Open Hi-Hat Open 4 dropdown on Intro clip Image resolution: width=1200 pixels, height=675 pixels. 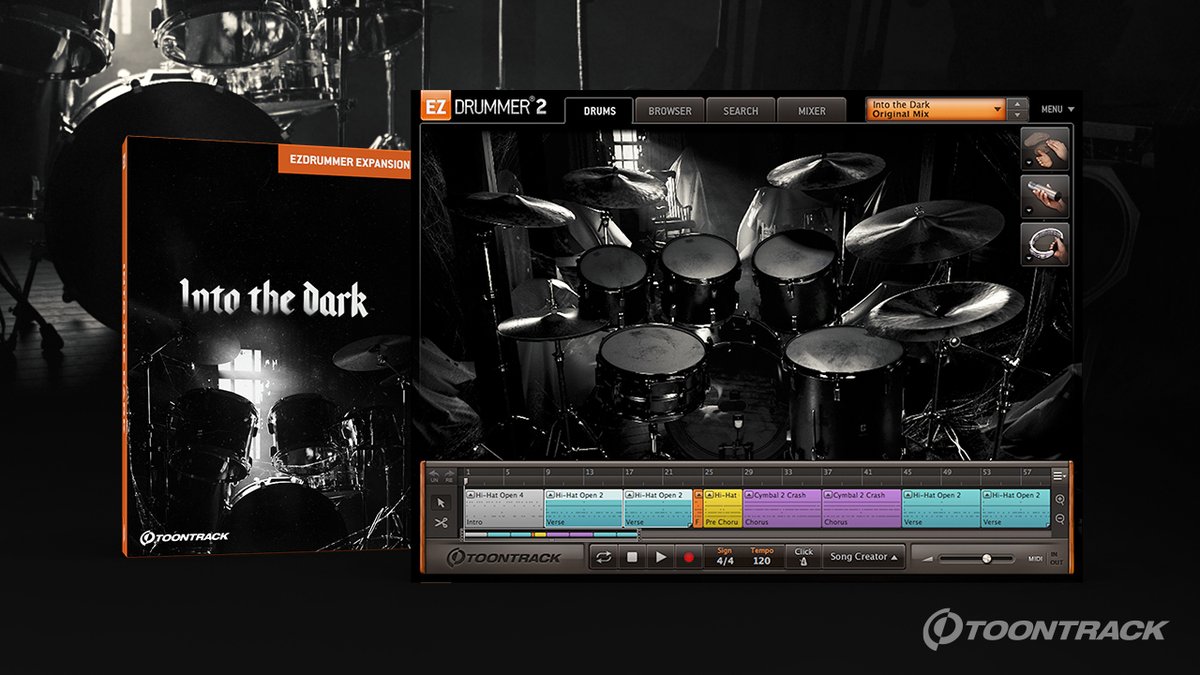tap(471, 495)
